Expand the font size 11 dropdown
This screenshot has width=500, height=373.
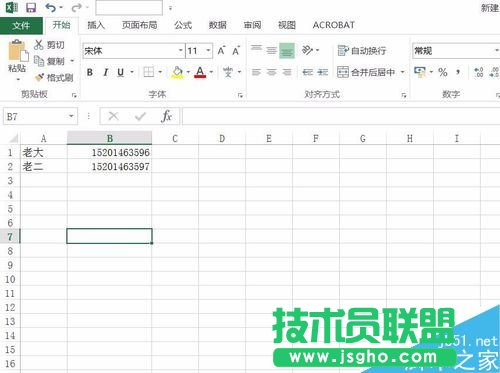coord(208,51)
